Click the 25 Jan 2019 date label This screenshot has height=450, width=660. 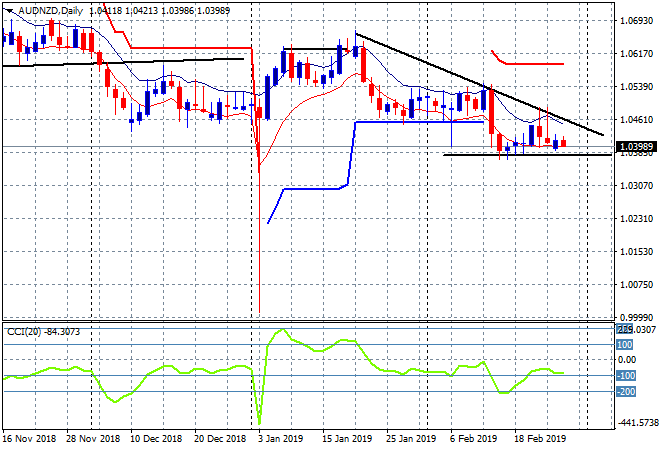pos(411,438)
